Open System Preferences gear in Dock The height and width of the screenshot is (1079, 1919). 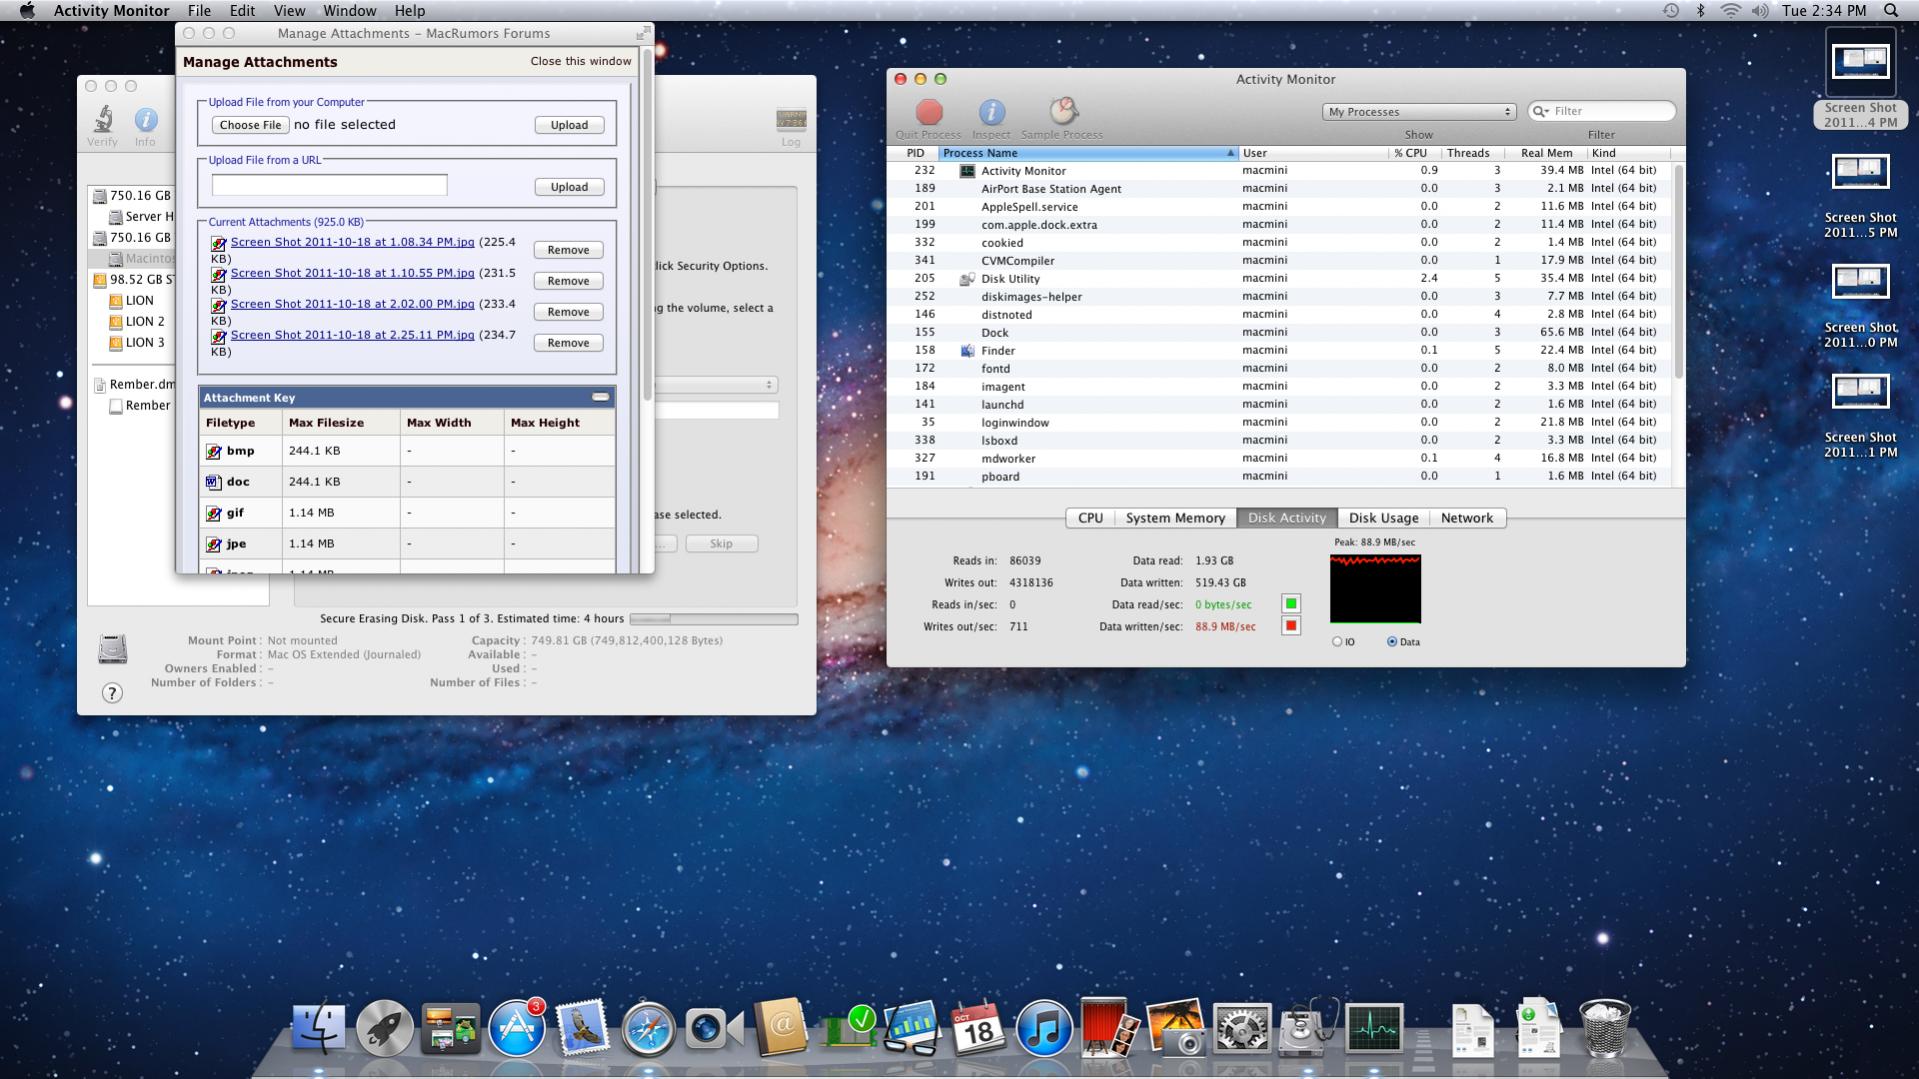click(1241, 1029)
